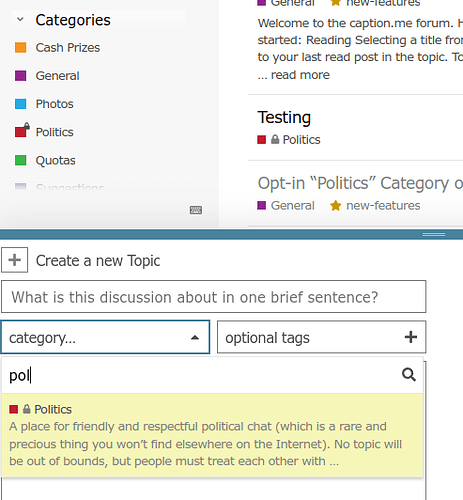This screenshot has height=500, width=463.
Task: Click the search magnifier in category filter
Action: pyautogui.click(x=409, y=375)
